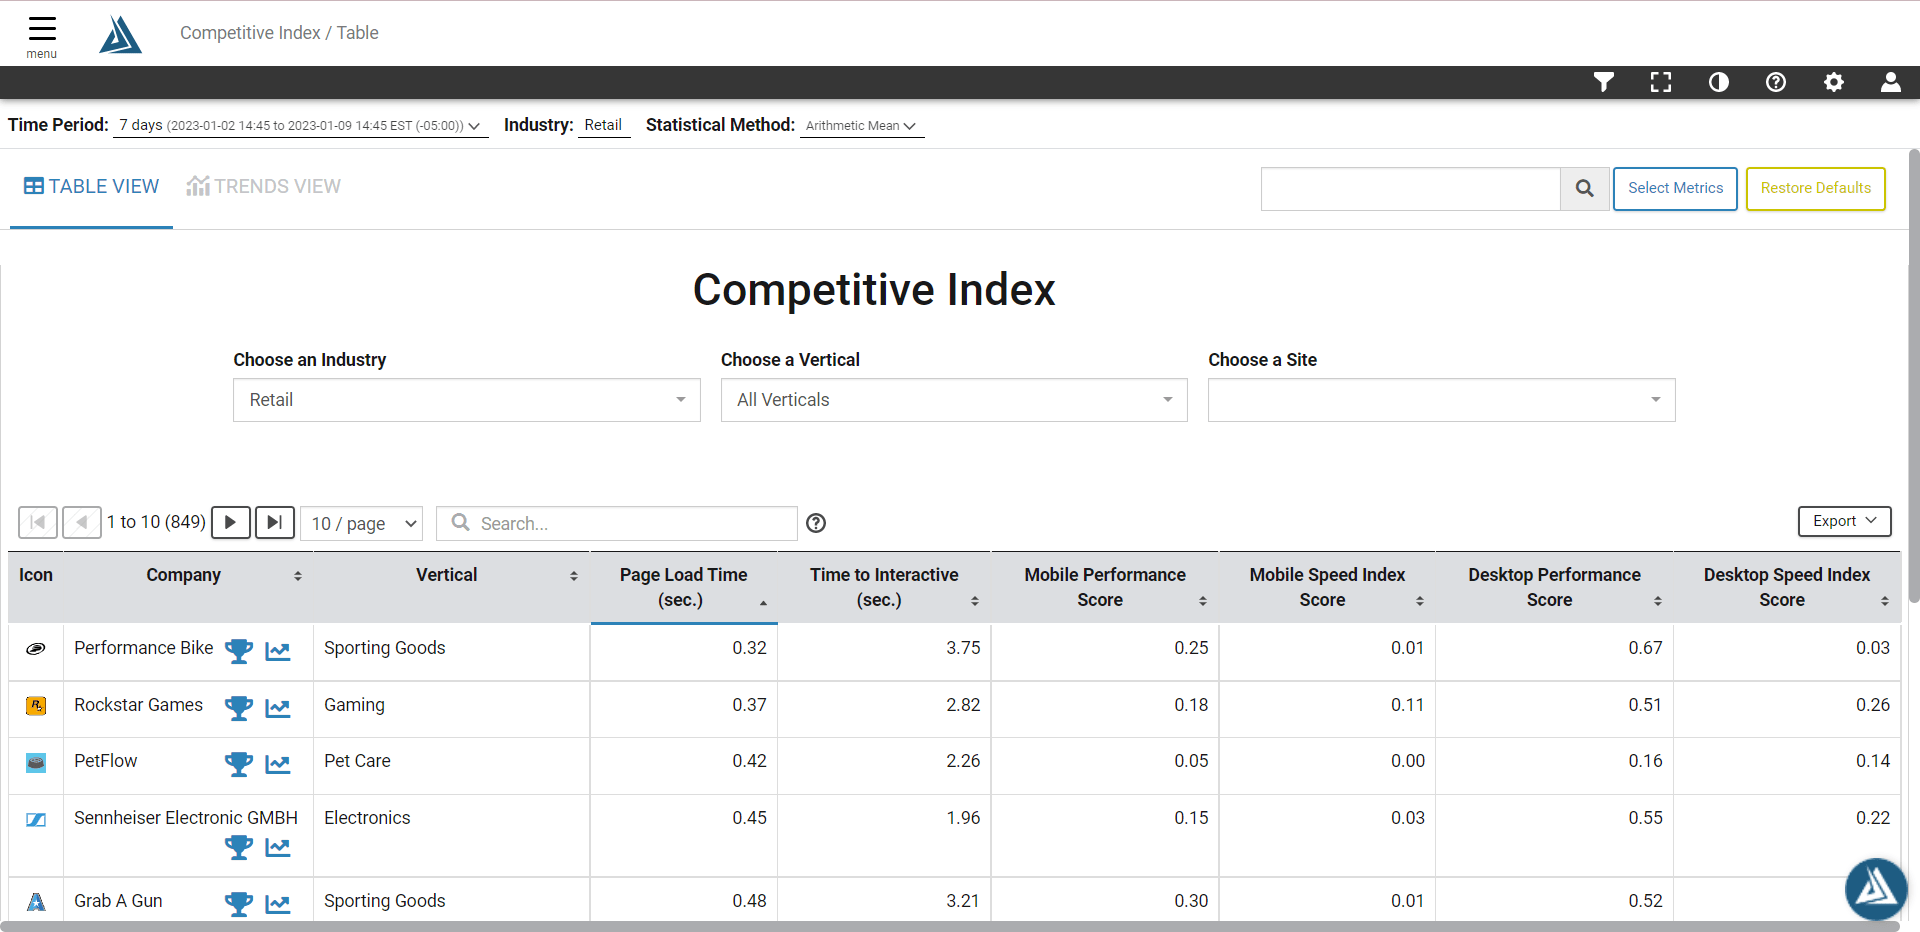
Task: Click the magnifier icon in the metrics search bar
Action: click(x=1584, y=188)
